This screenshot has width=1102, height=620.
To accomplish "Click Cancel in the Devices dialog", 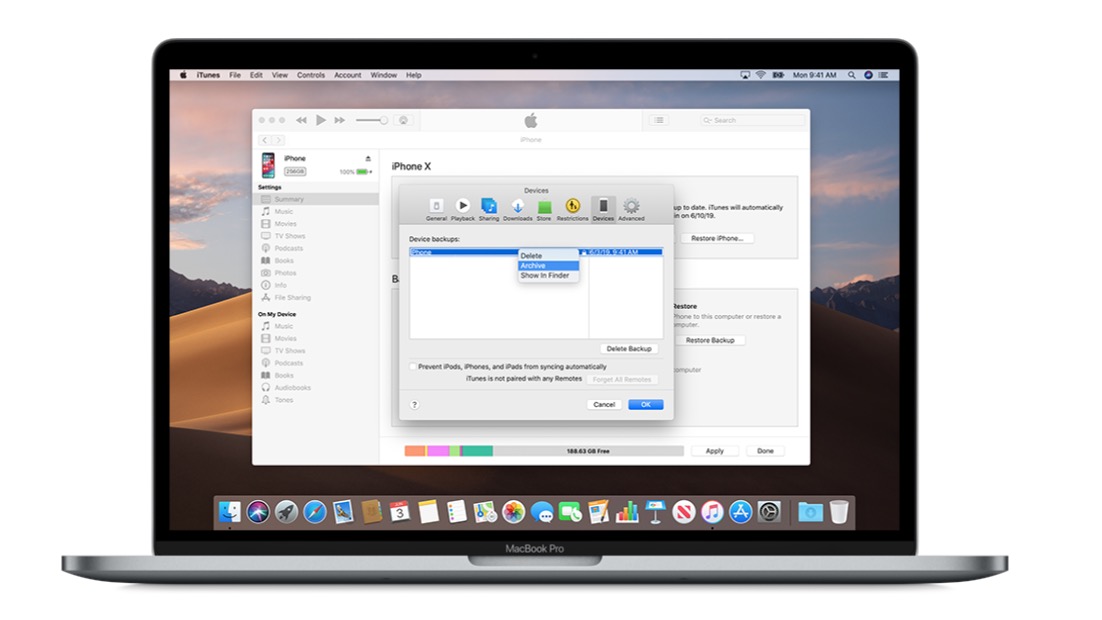I will (604, 404).
